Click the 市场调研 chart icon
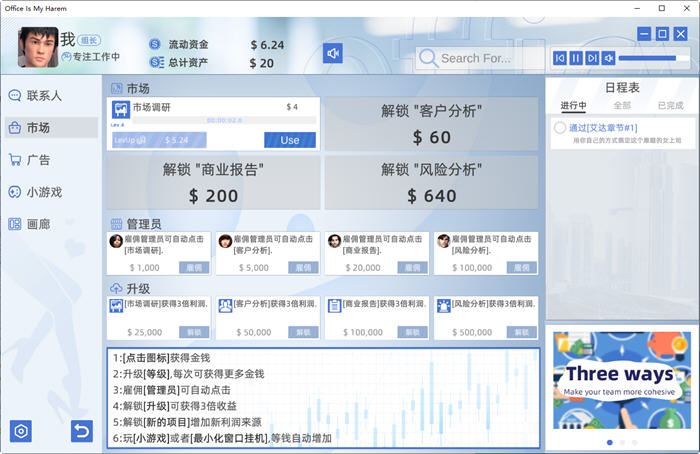The image size is (700, 454). (119, 108)
